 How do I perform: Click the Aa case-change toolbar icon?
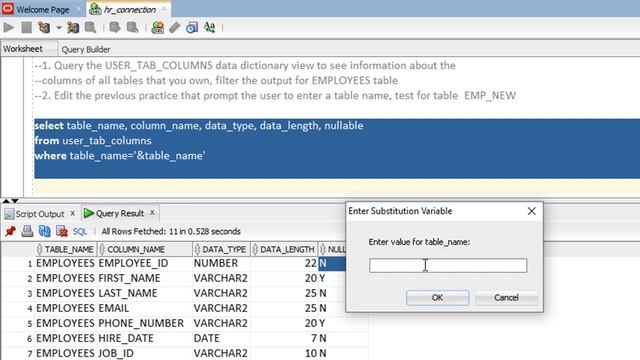(209, 27)
